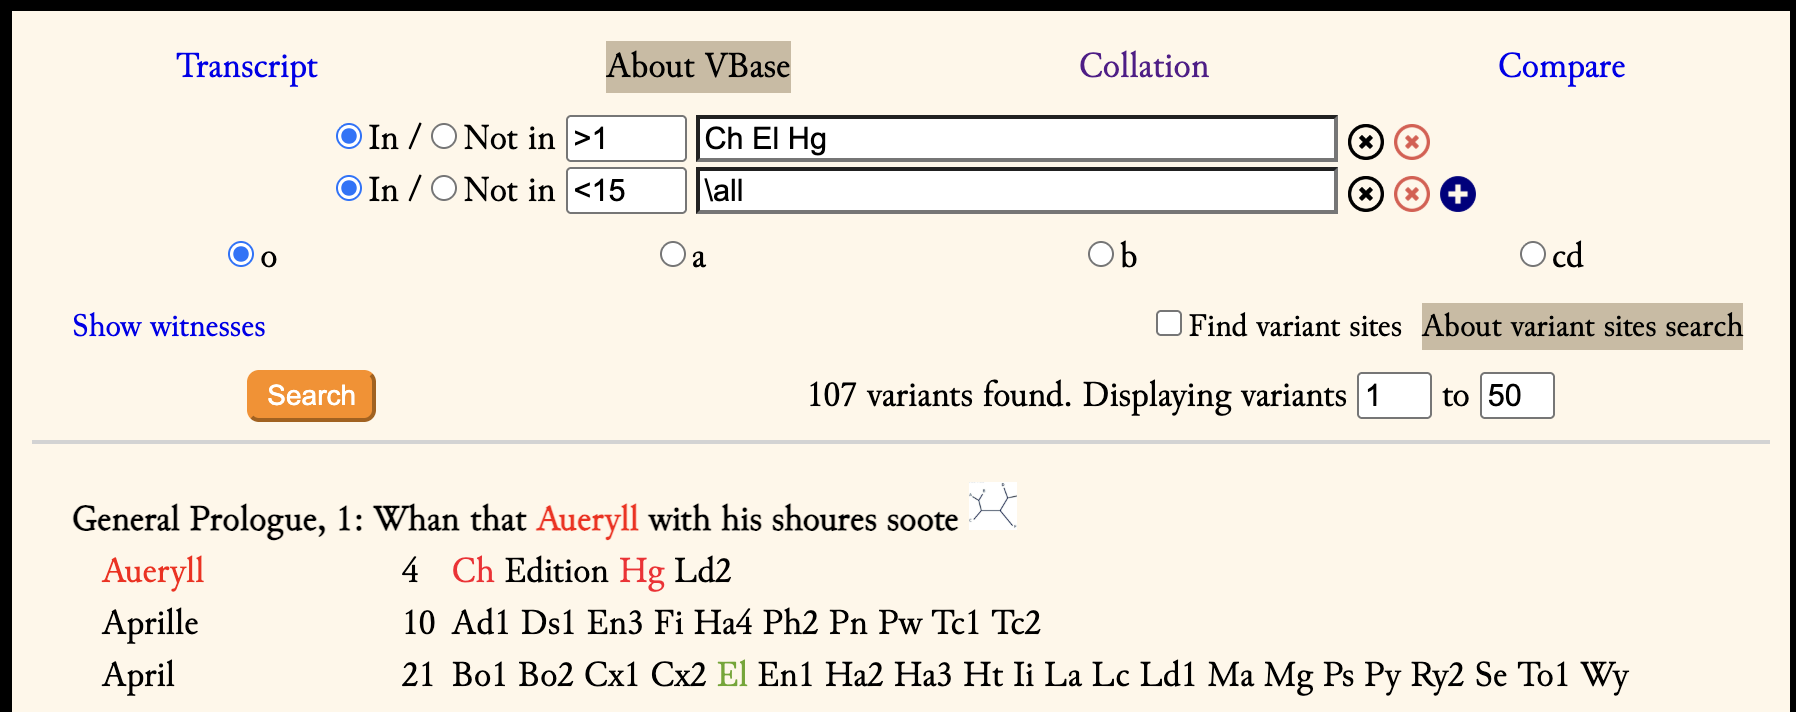Click red remove icon beside \all field
The image size is (1796, 712).
[1411, 194]
